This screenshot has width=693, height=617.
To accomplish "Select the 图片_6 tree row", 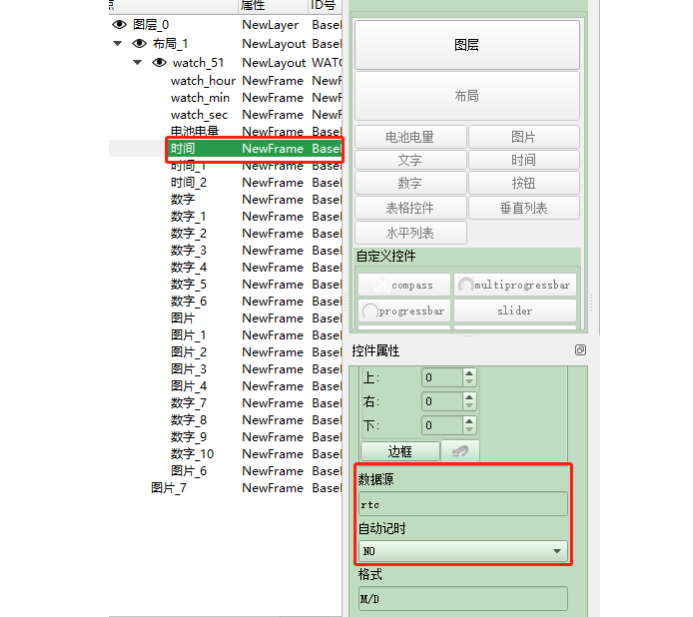I will coord(225,471).
